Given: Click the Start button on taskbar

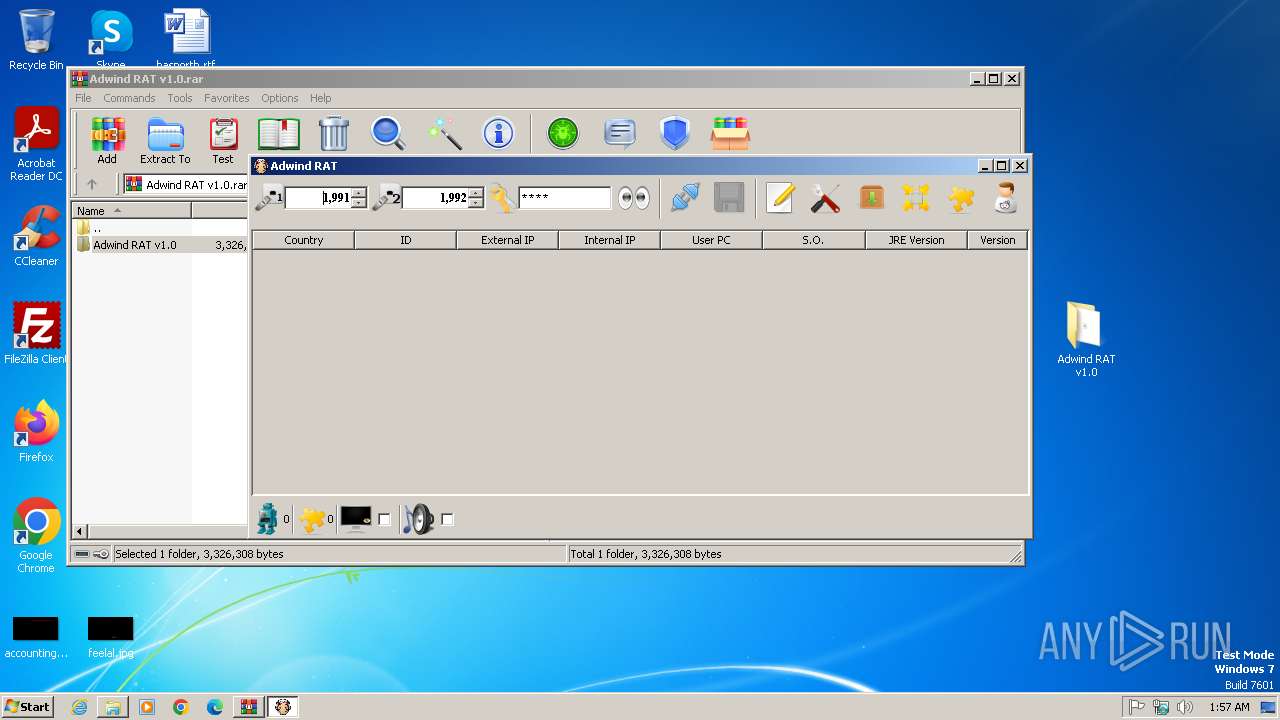Looking at the screenshot, I should (x=27, y=707).
